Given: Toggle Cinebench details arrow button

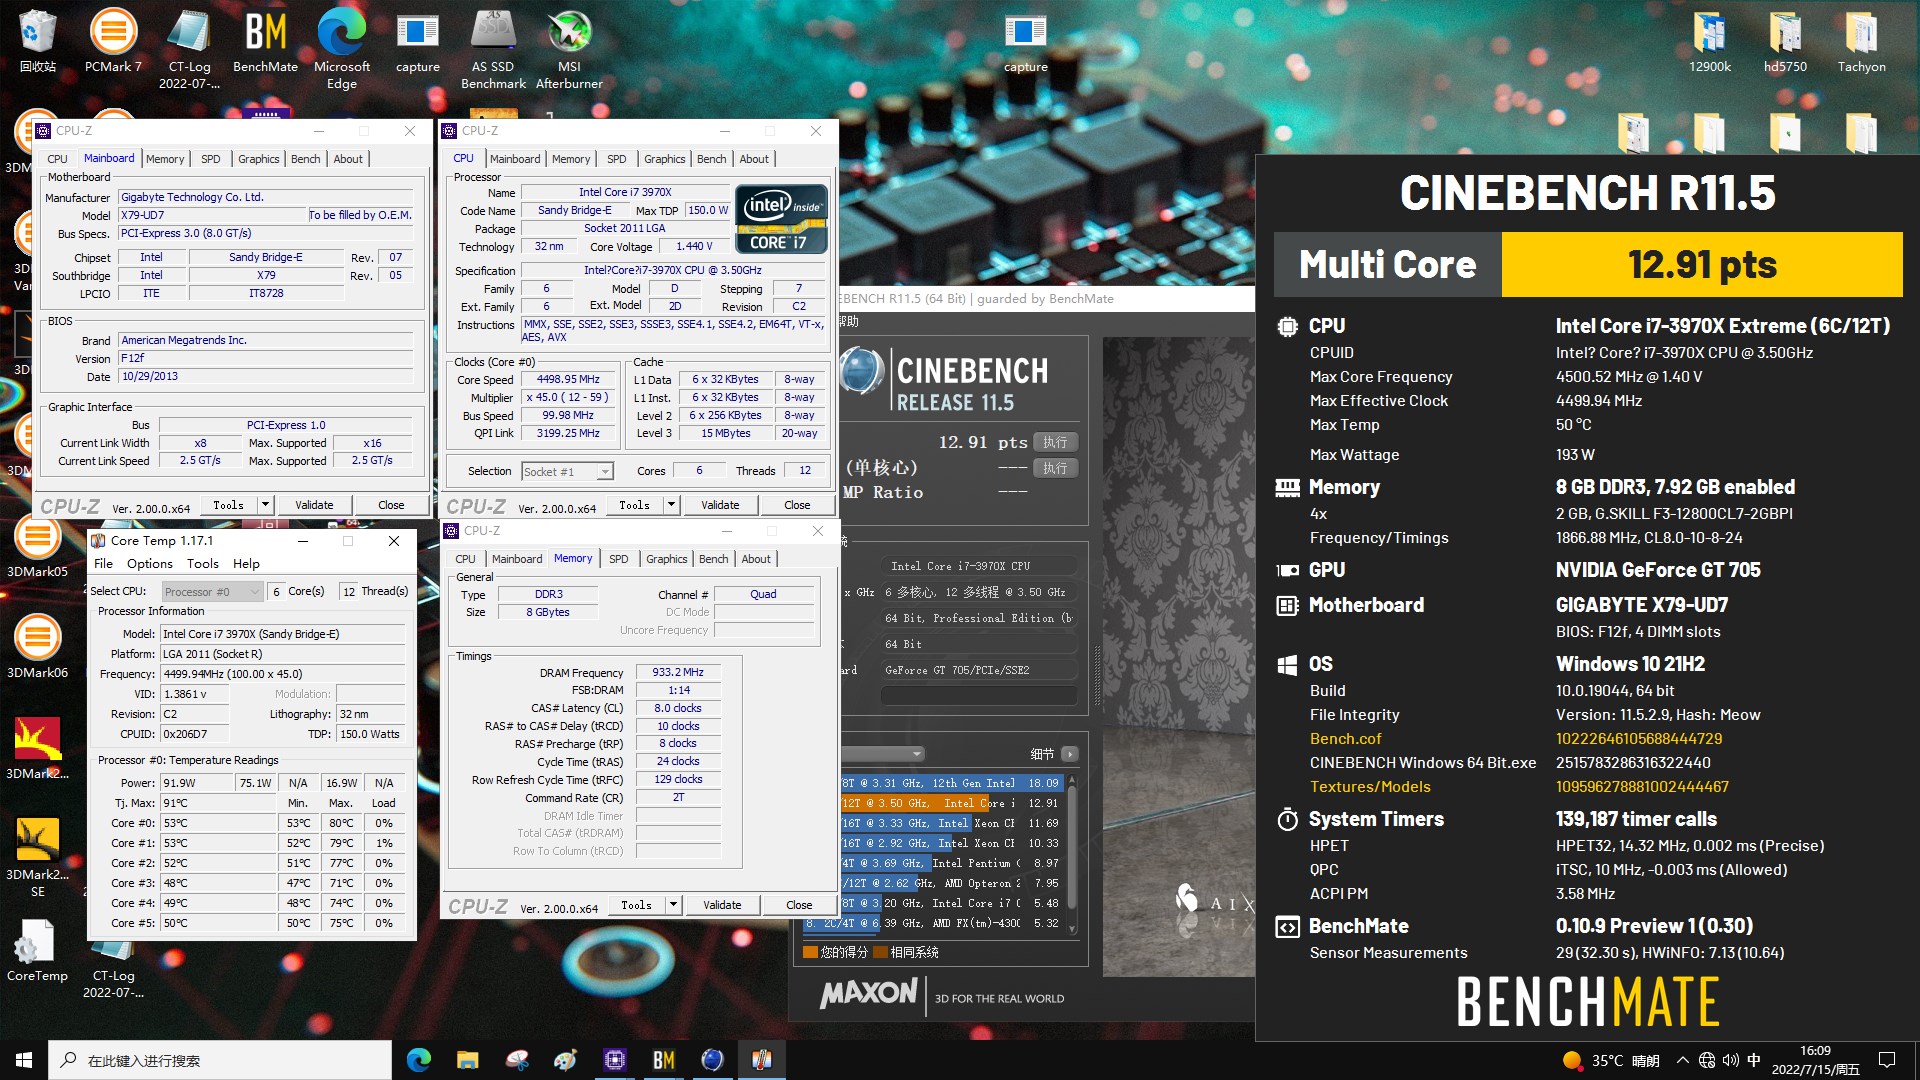Looking at the screenshot, I should pos(1070,754).
